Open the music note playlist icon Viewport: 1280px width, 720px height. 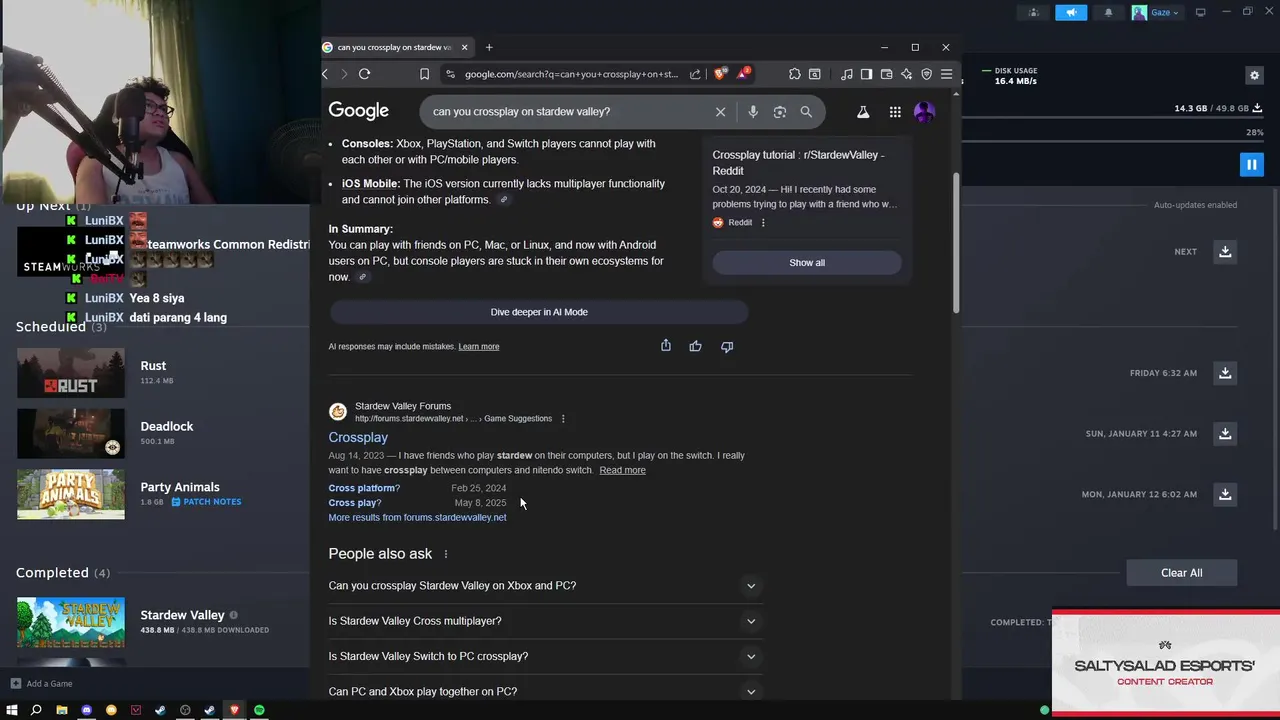pos(847,74)
